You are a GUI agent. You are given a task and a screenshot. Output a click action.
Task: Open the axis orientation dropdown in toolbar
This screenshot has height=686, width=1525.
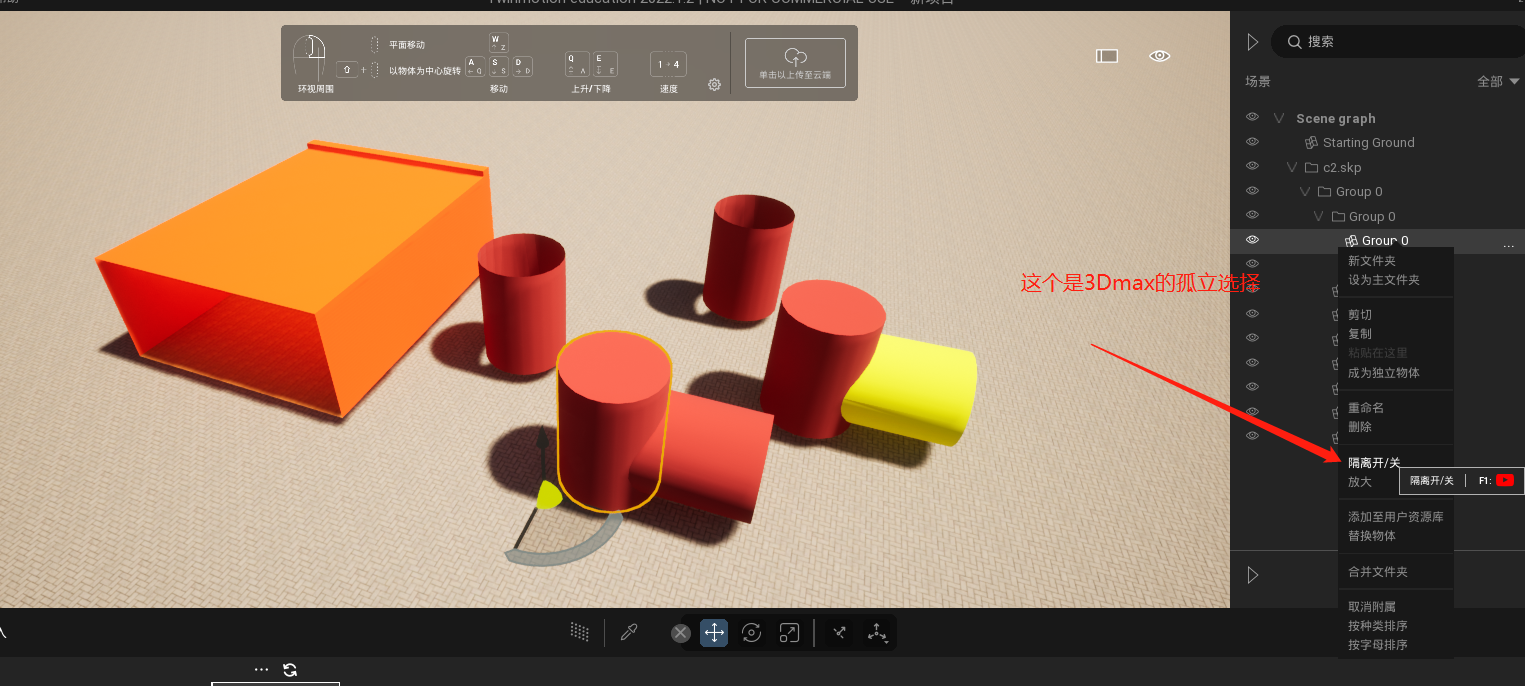tap(877, 632)
